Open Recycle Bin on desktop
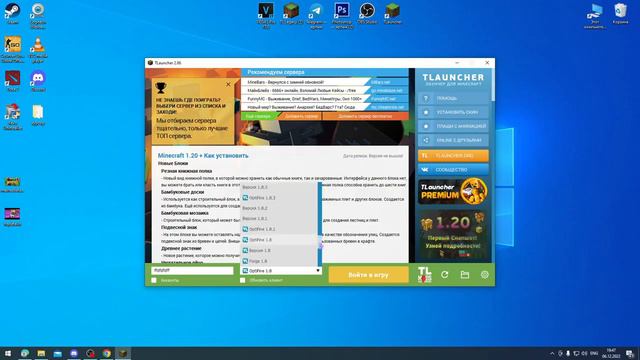This screenshot has height=360, width=640. (620, 13)
